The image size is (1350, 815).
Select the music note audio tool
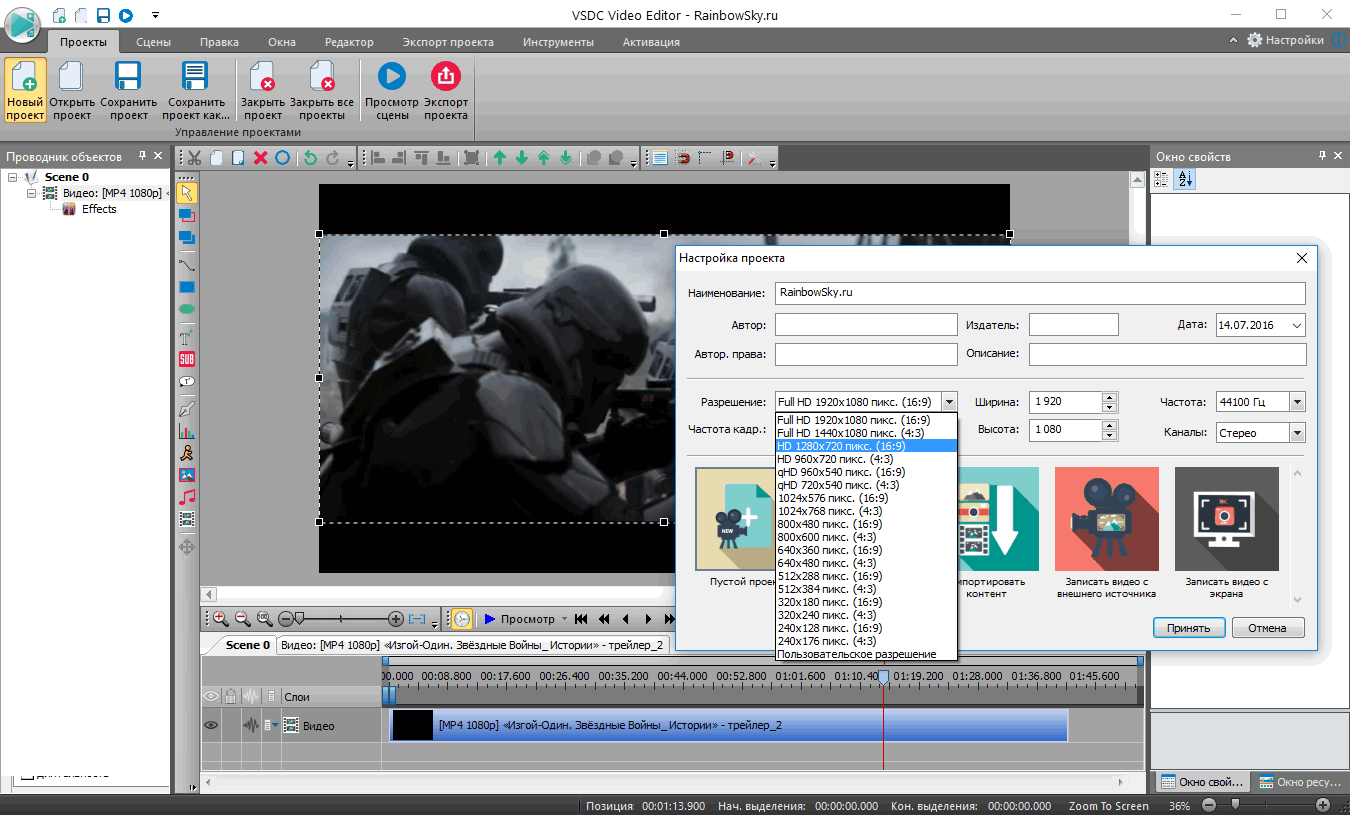coord(186,497)
